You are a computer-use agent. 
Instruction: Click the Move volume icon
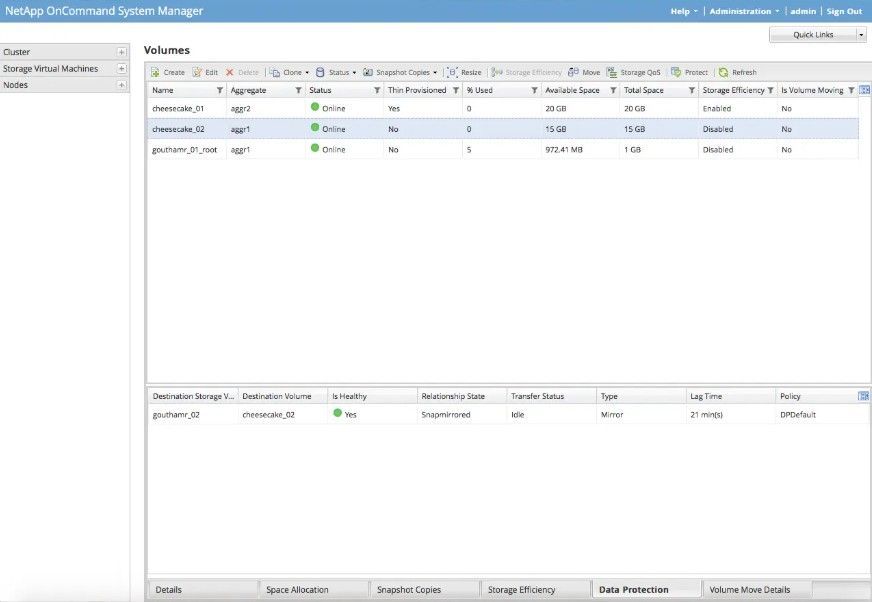pos(573,73)
